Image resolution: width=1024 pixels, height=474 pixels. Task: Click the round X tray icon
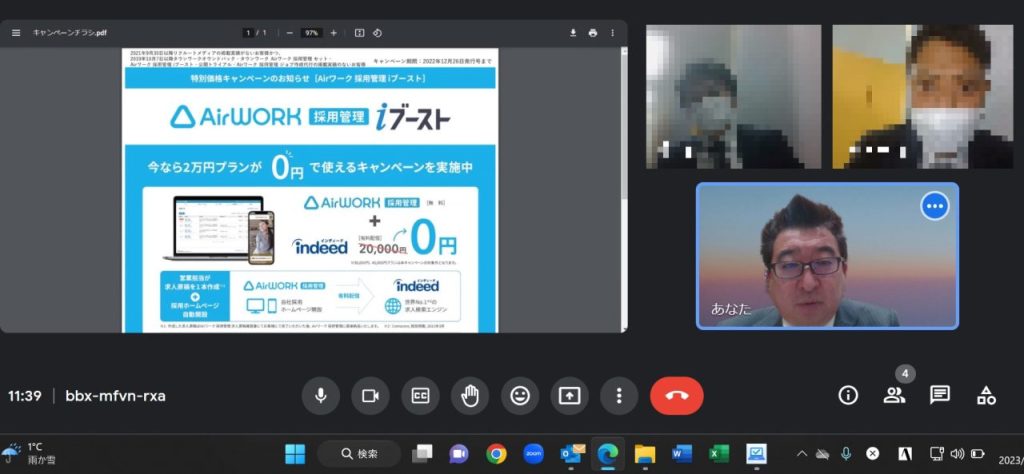click(872, 454)
